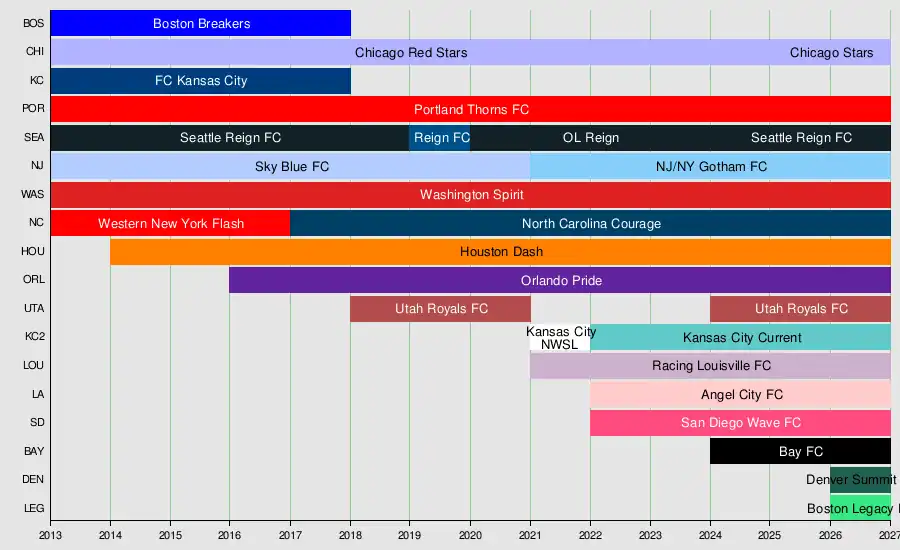Viewport: 900px width, 550px height.
Task: Click the FC Kansas City bar
Action: pyautogui.click(x=200, y=80)
